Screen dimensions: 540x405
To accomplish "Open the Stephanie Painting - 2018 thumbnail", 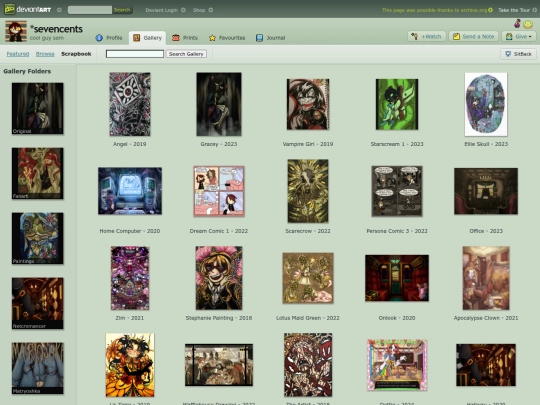I will point(219,278).
